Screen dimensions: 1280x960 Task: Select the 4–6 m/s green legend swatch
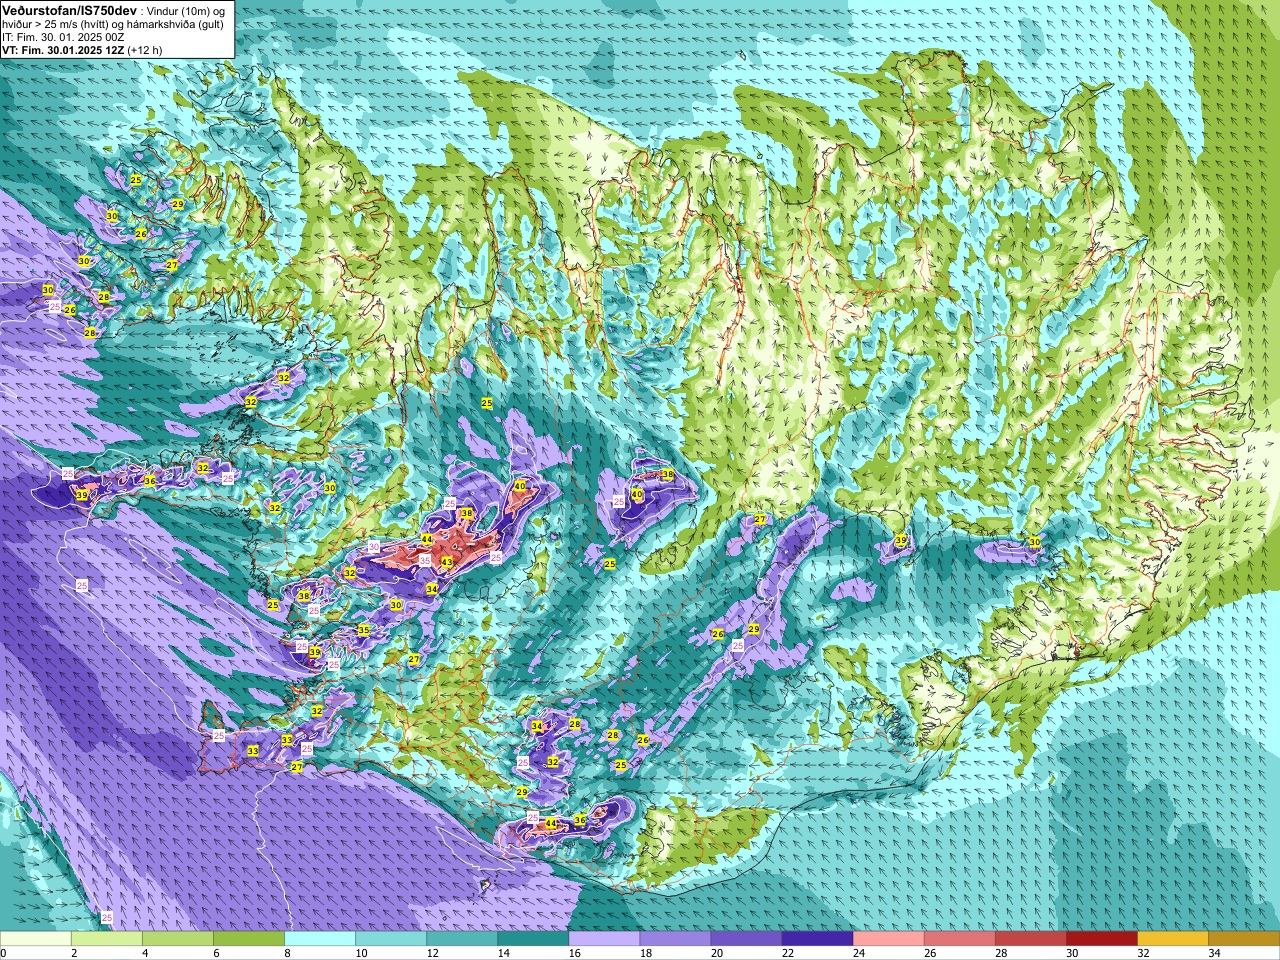coord(178,939)
